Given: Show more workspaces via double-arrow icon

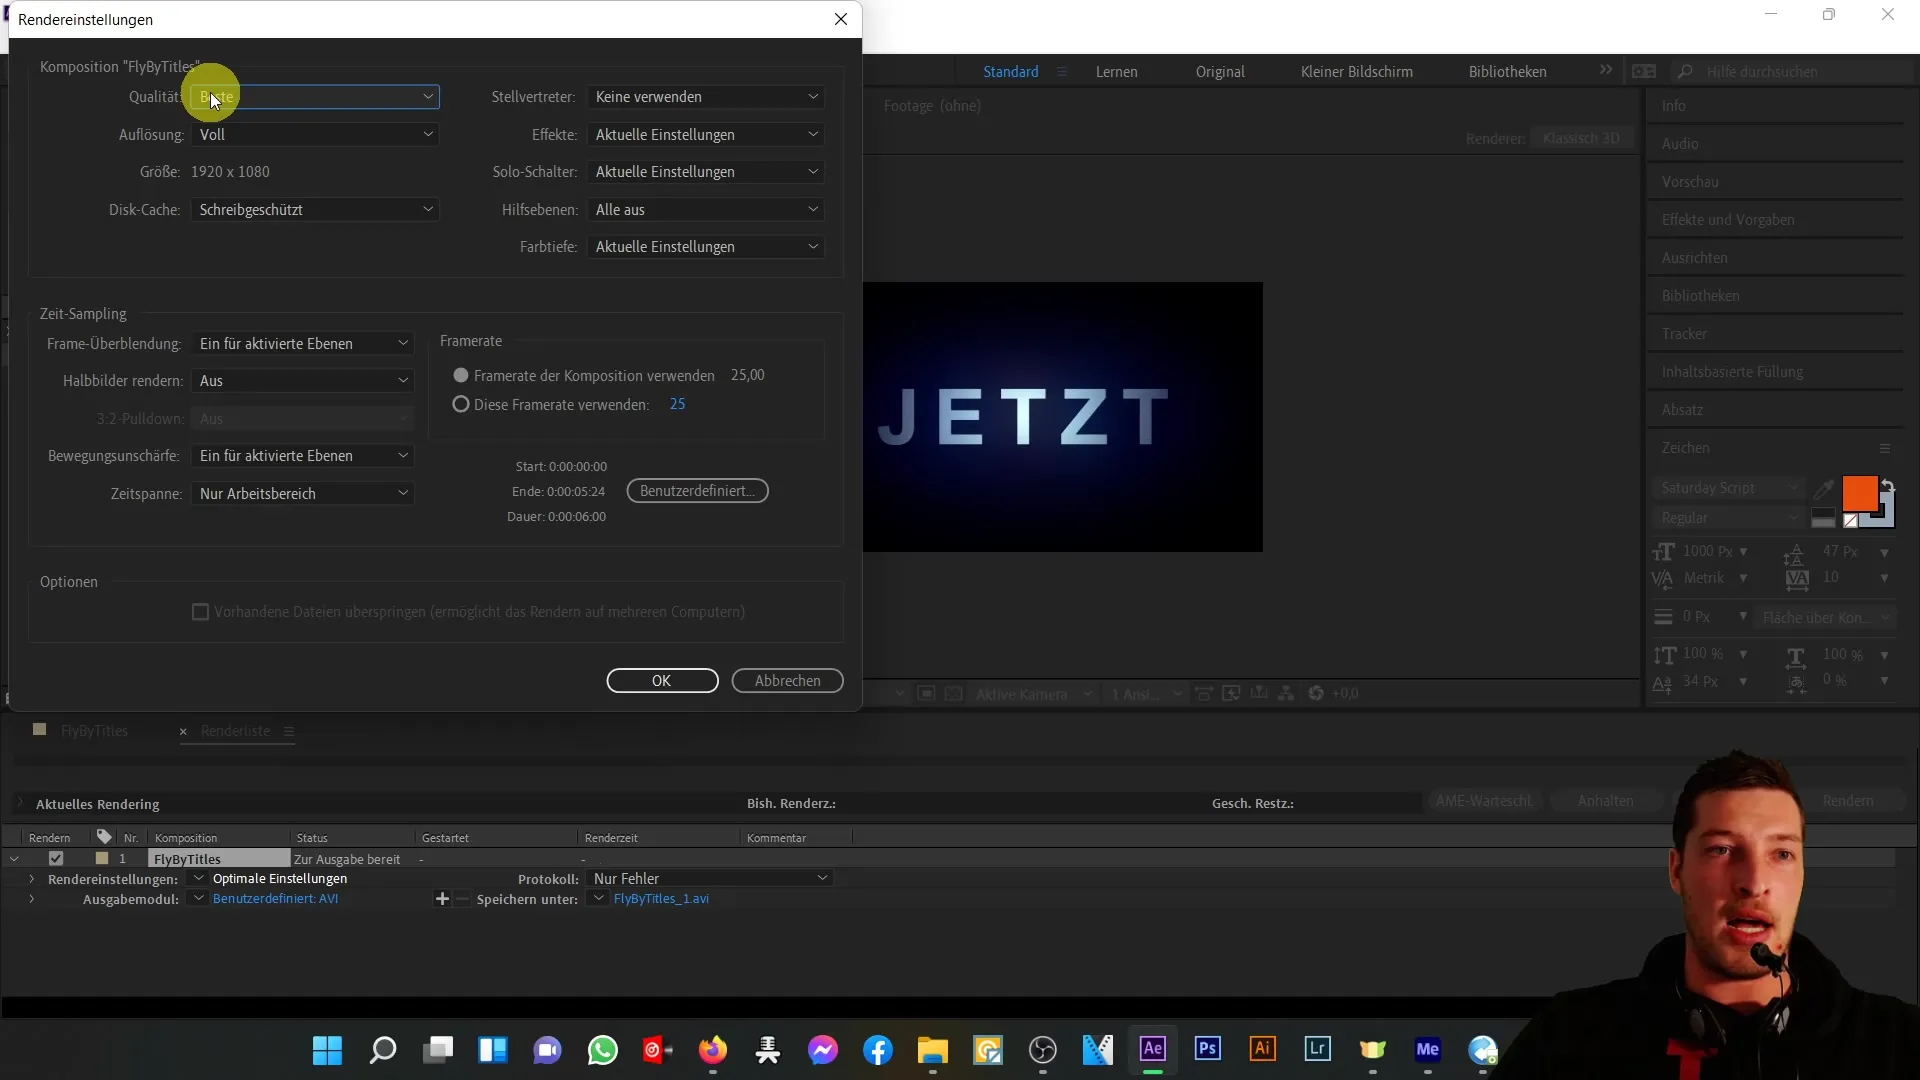Looking at the screenshot, I should pyautogui.click(x=1605, y=70).
